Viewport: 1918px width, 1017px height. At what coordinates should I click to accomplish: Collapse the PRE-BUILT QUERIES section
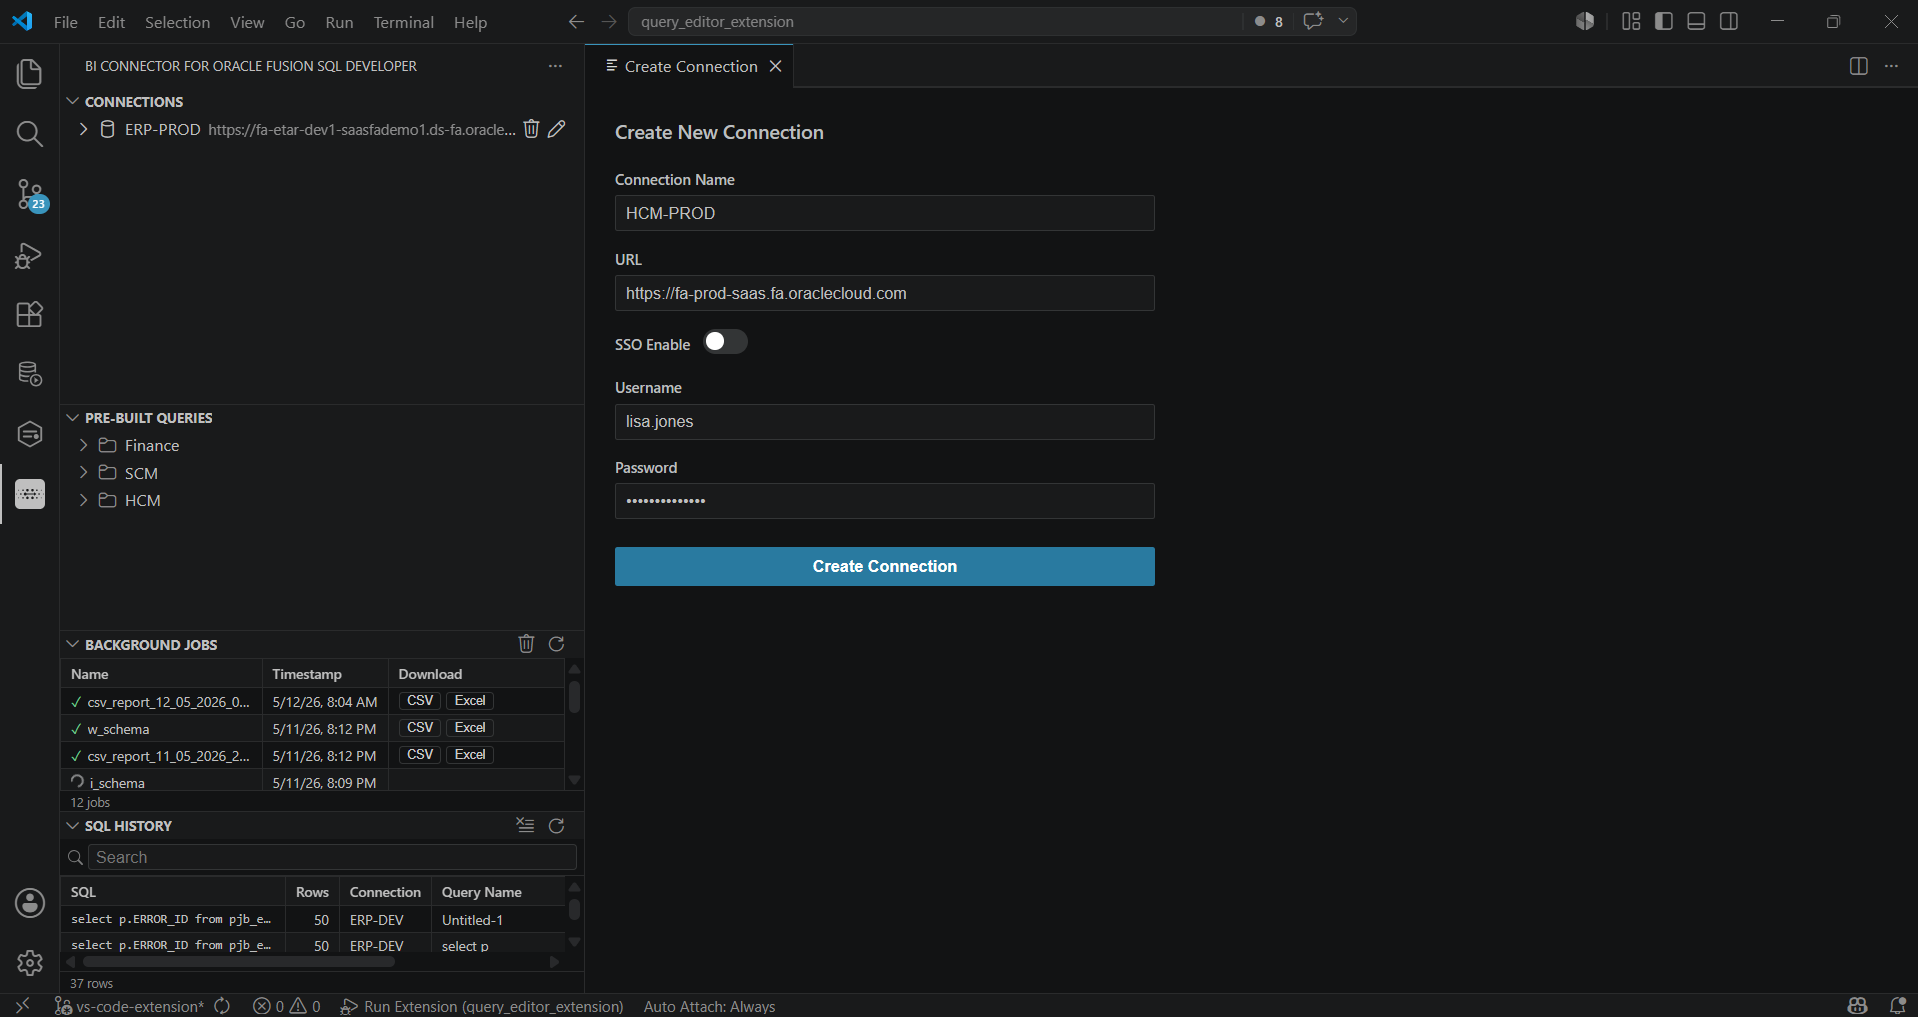coord(72,417)
